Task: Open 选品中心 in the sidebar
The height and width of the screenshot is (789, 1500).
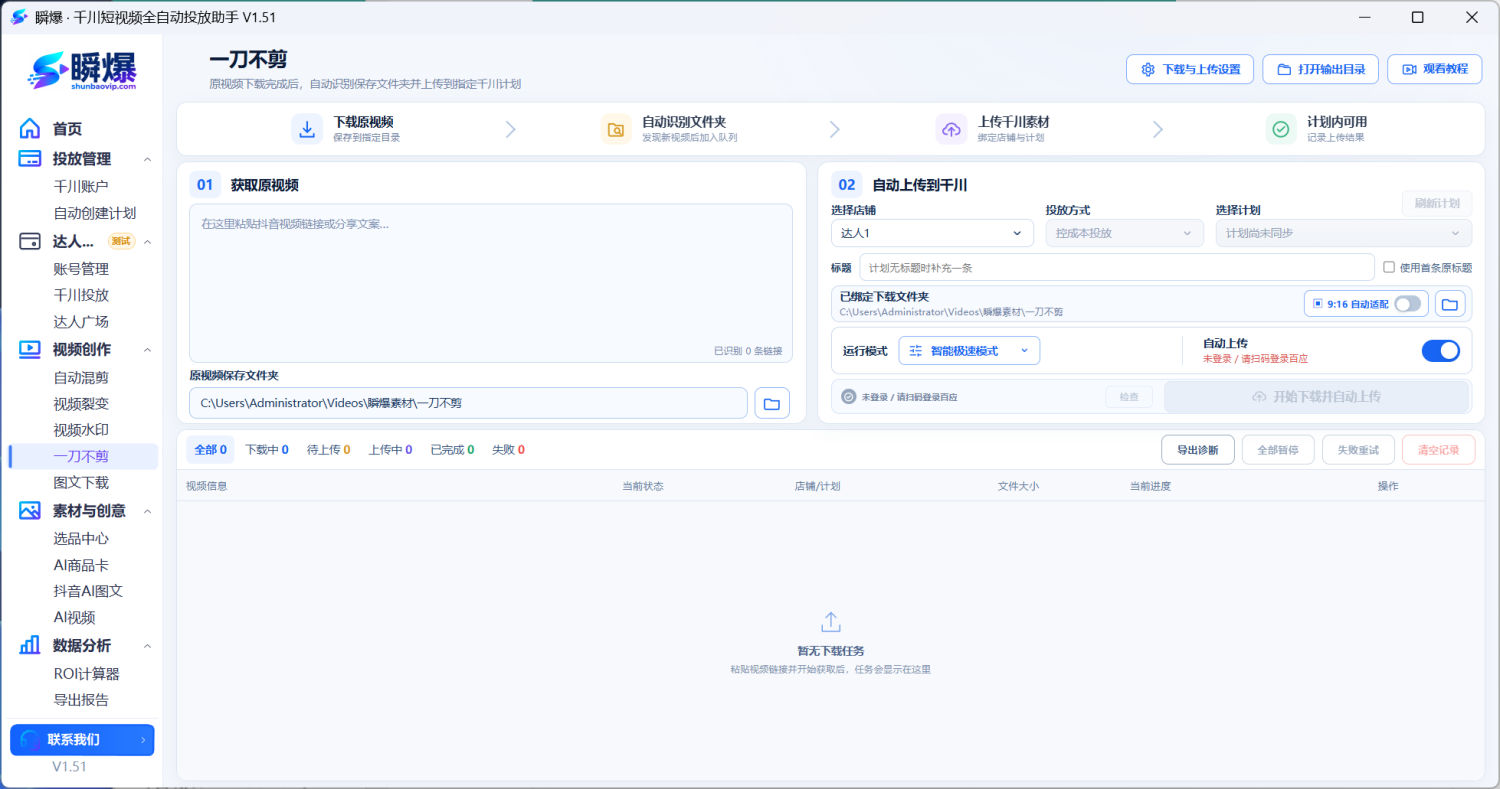Action: pyautogui.click(x=81, y=538)
